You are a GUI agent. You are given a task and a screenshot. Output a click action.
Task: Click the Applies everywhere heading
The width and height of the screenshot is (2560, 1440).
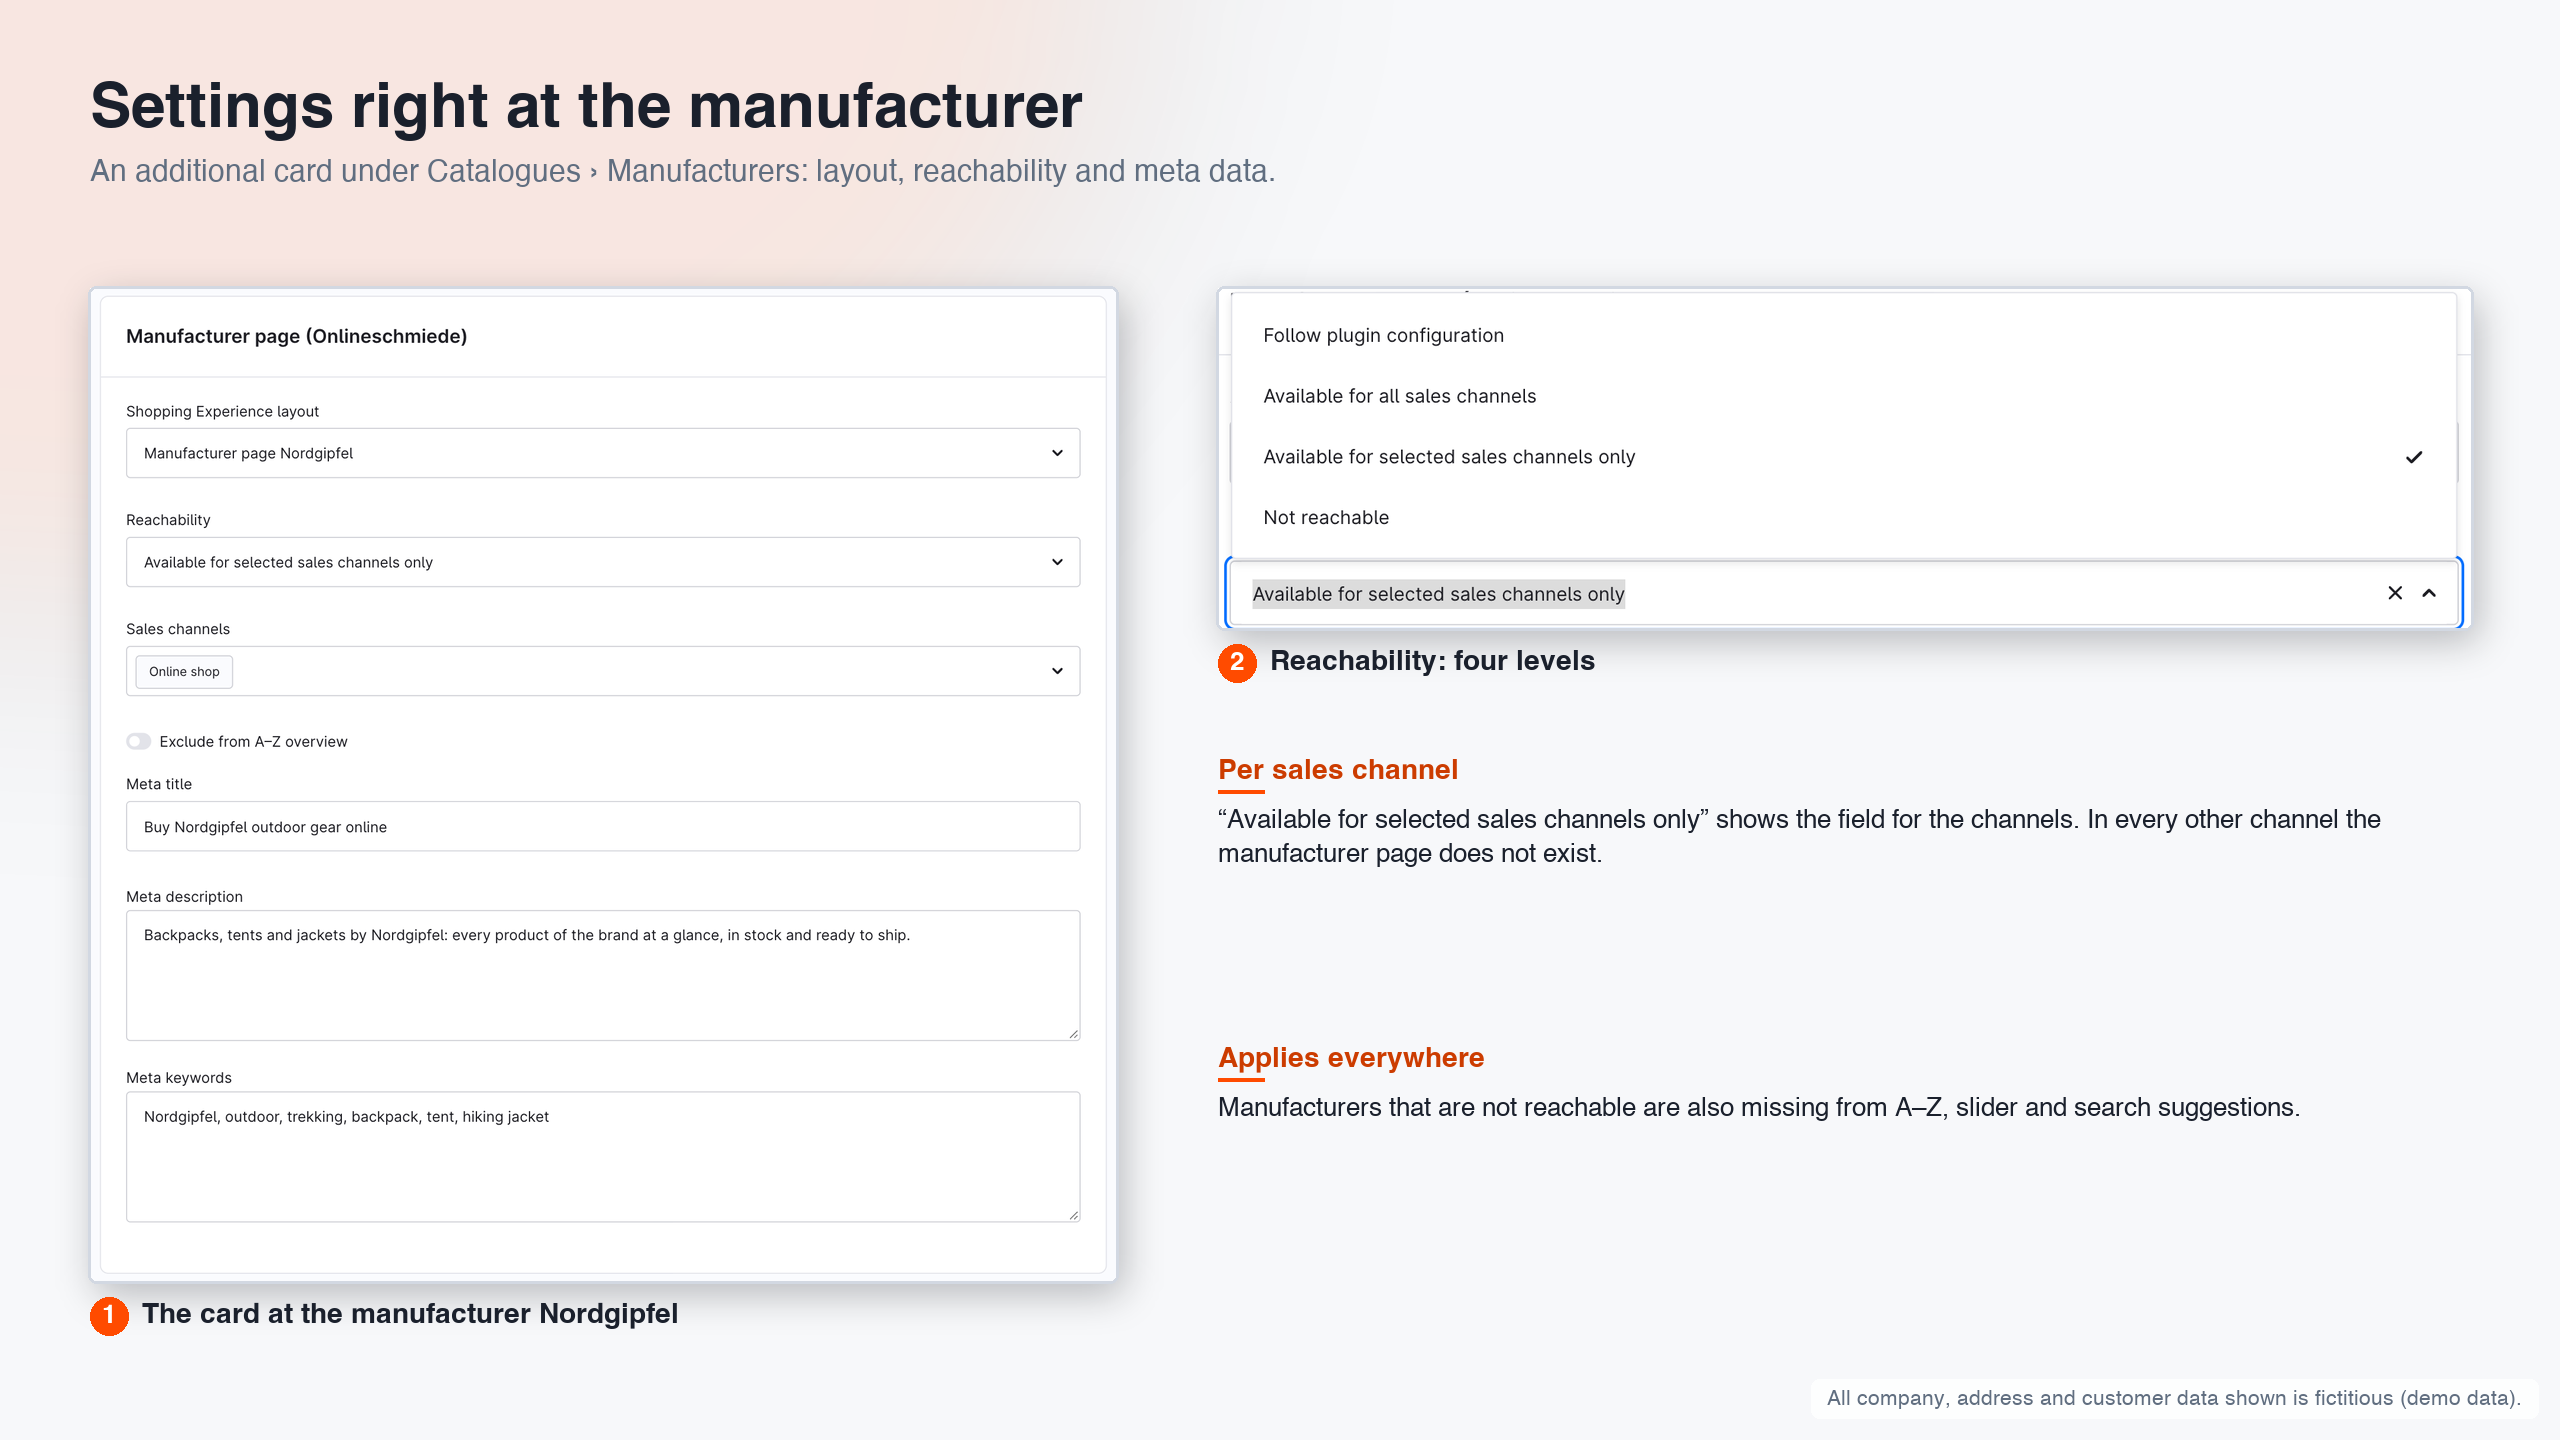[1351, 1057]
